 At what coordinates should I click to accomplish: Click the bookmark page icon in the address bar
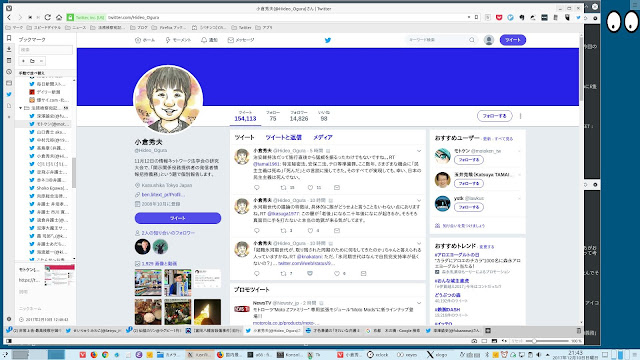476,18
